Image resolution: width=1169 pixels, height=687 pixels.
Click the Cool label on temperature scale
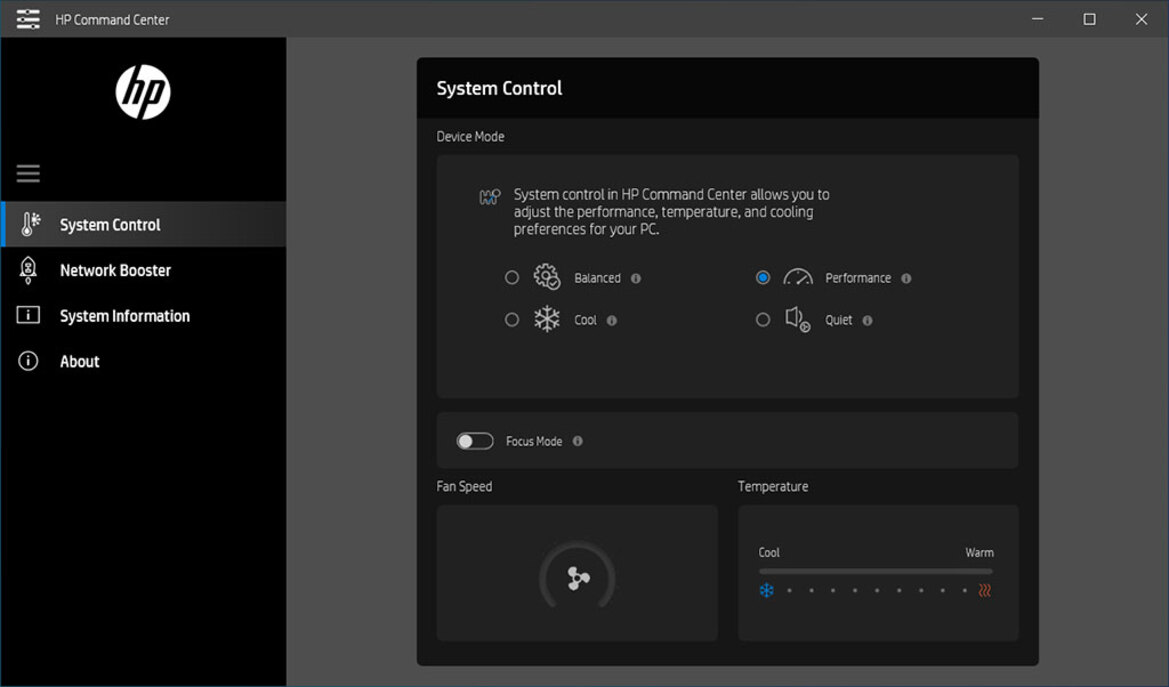[769, 553]
